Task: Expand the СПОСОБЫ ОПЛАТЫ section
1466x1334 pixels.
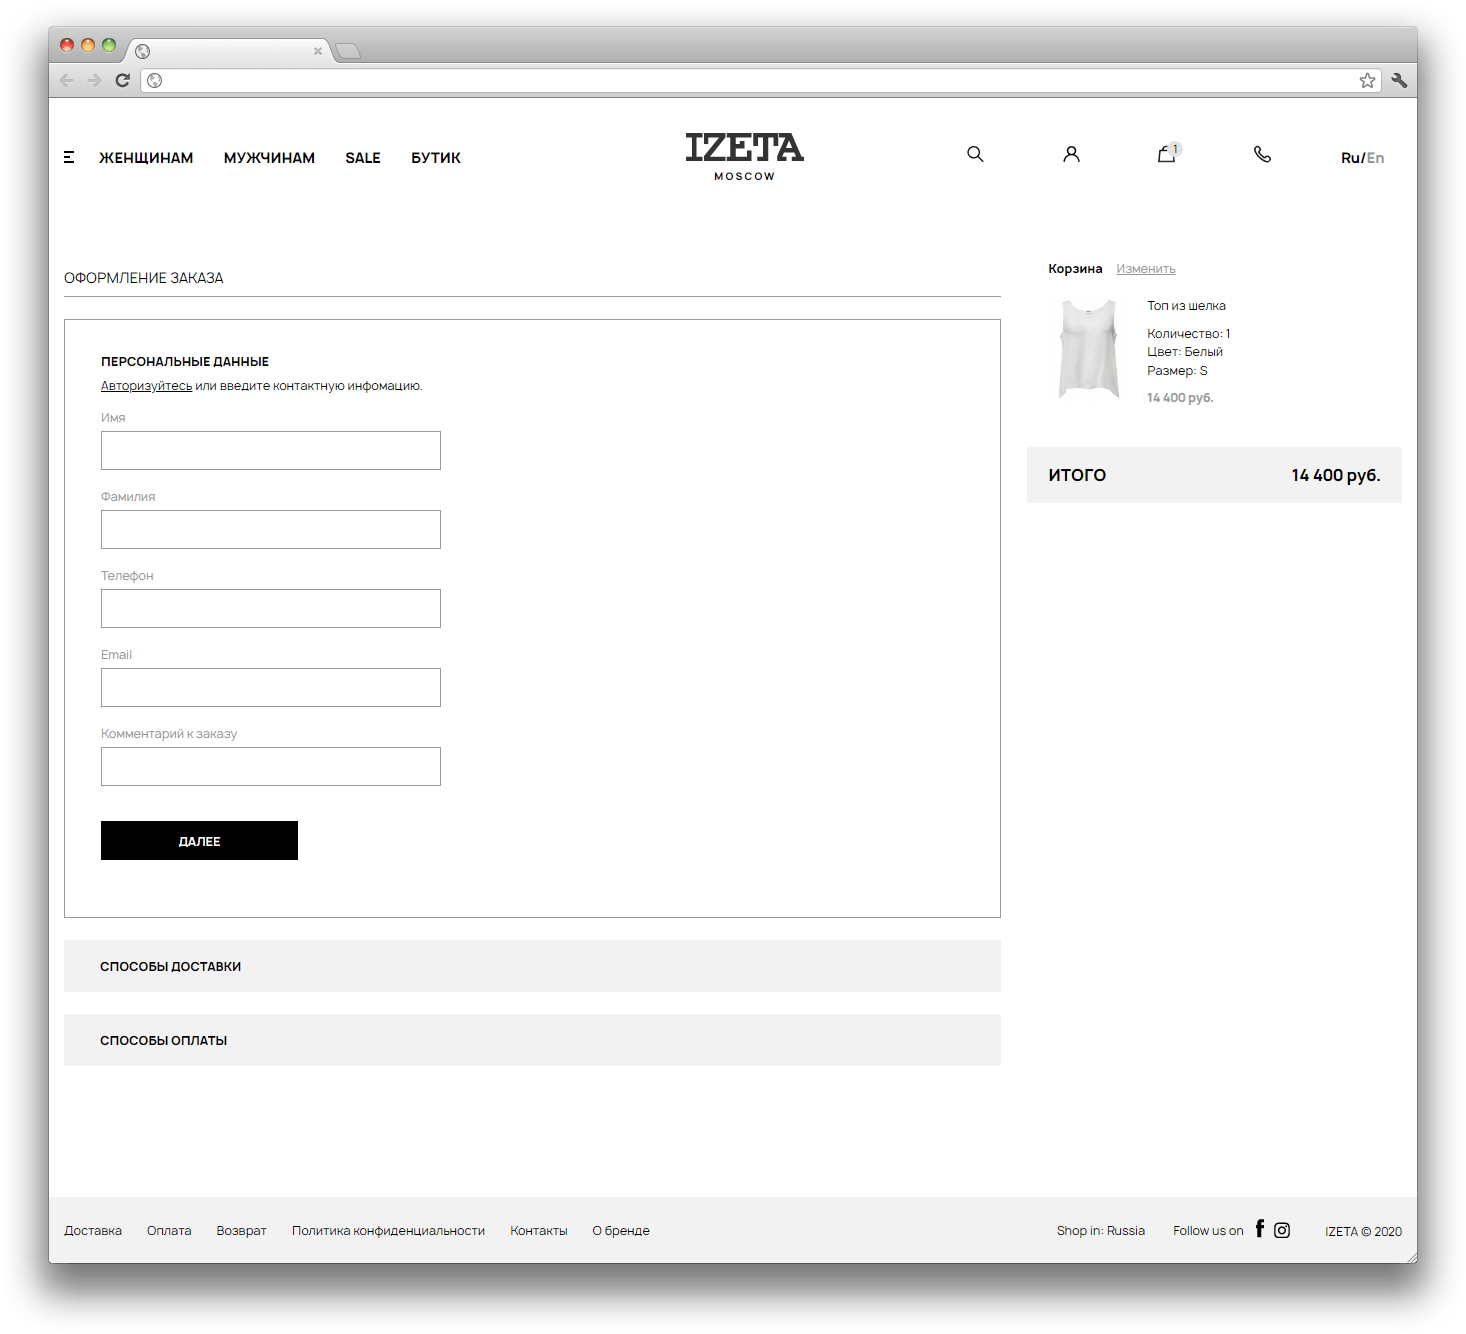Action: 532,1040
